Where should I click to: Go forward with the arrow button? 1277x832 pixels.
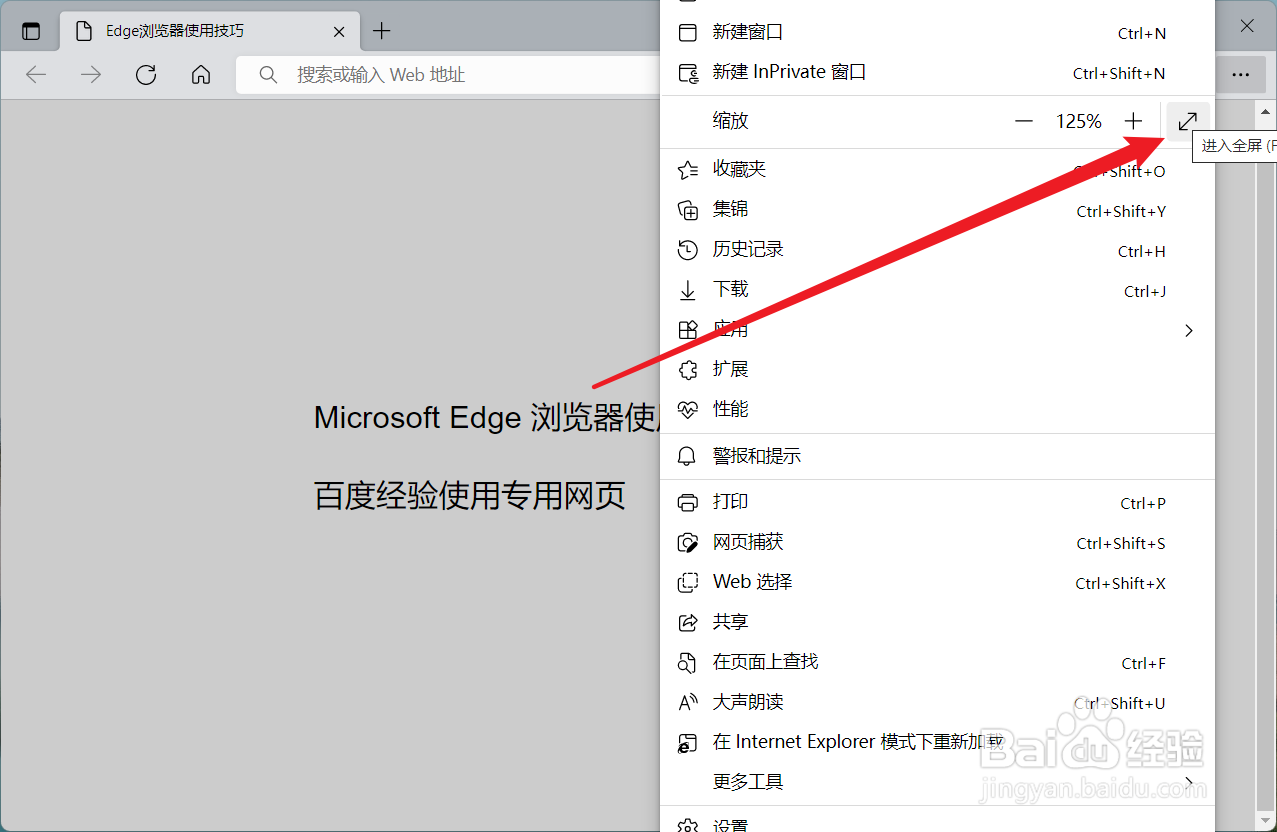click(x=91, y=75)
